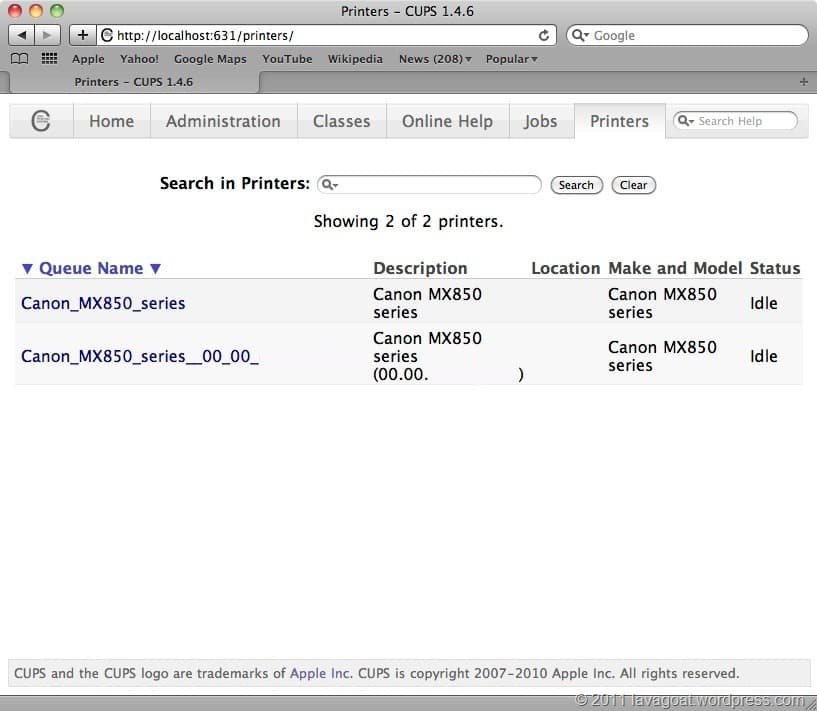Click the localhost:631 address bar

pyautogui.click(x=320, y=35)
